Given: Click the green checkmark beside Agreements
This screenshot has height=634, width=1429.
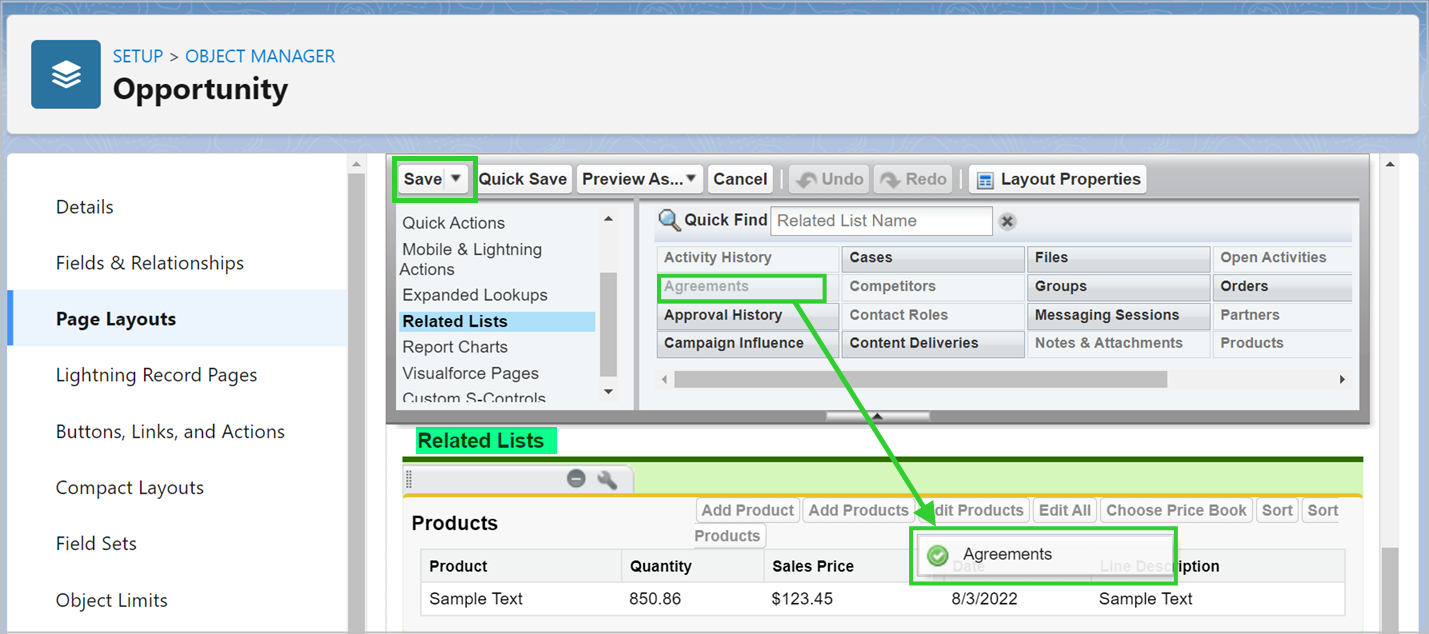Looking at the screenshot, I should click(x=937, y=555).
